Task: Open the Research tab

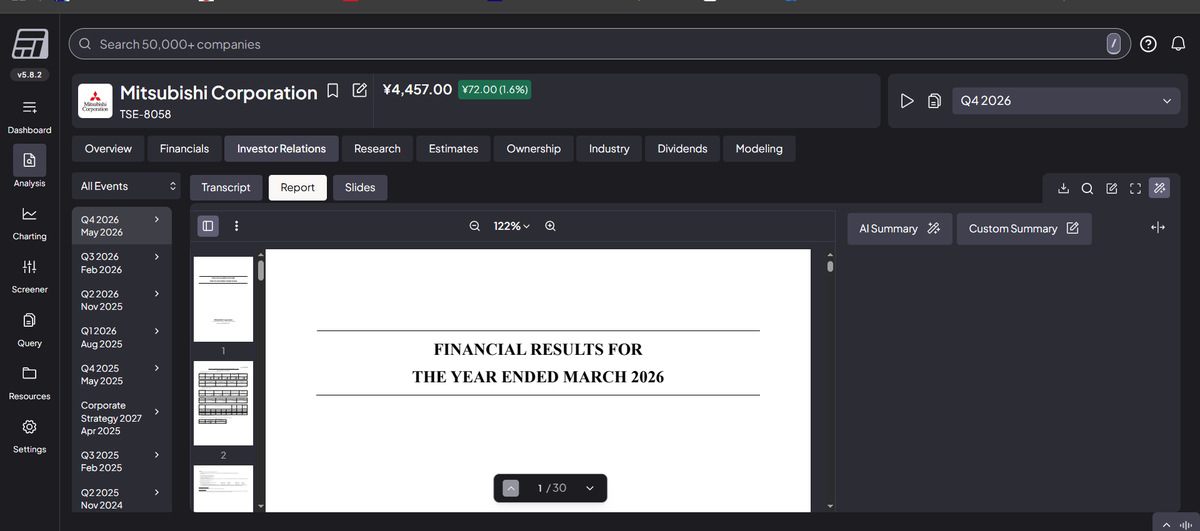Action: coord(377,148)
